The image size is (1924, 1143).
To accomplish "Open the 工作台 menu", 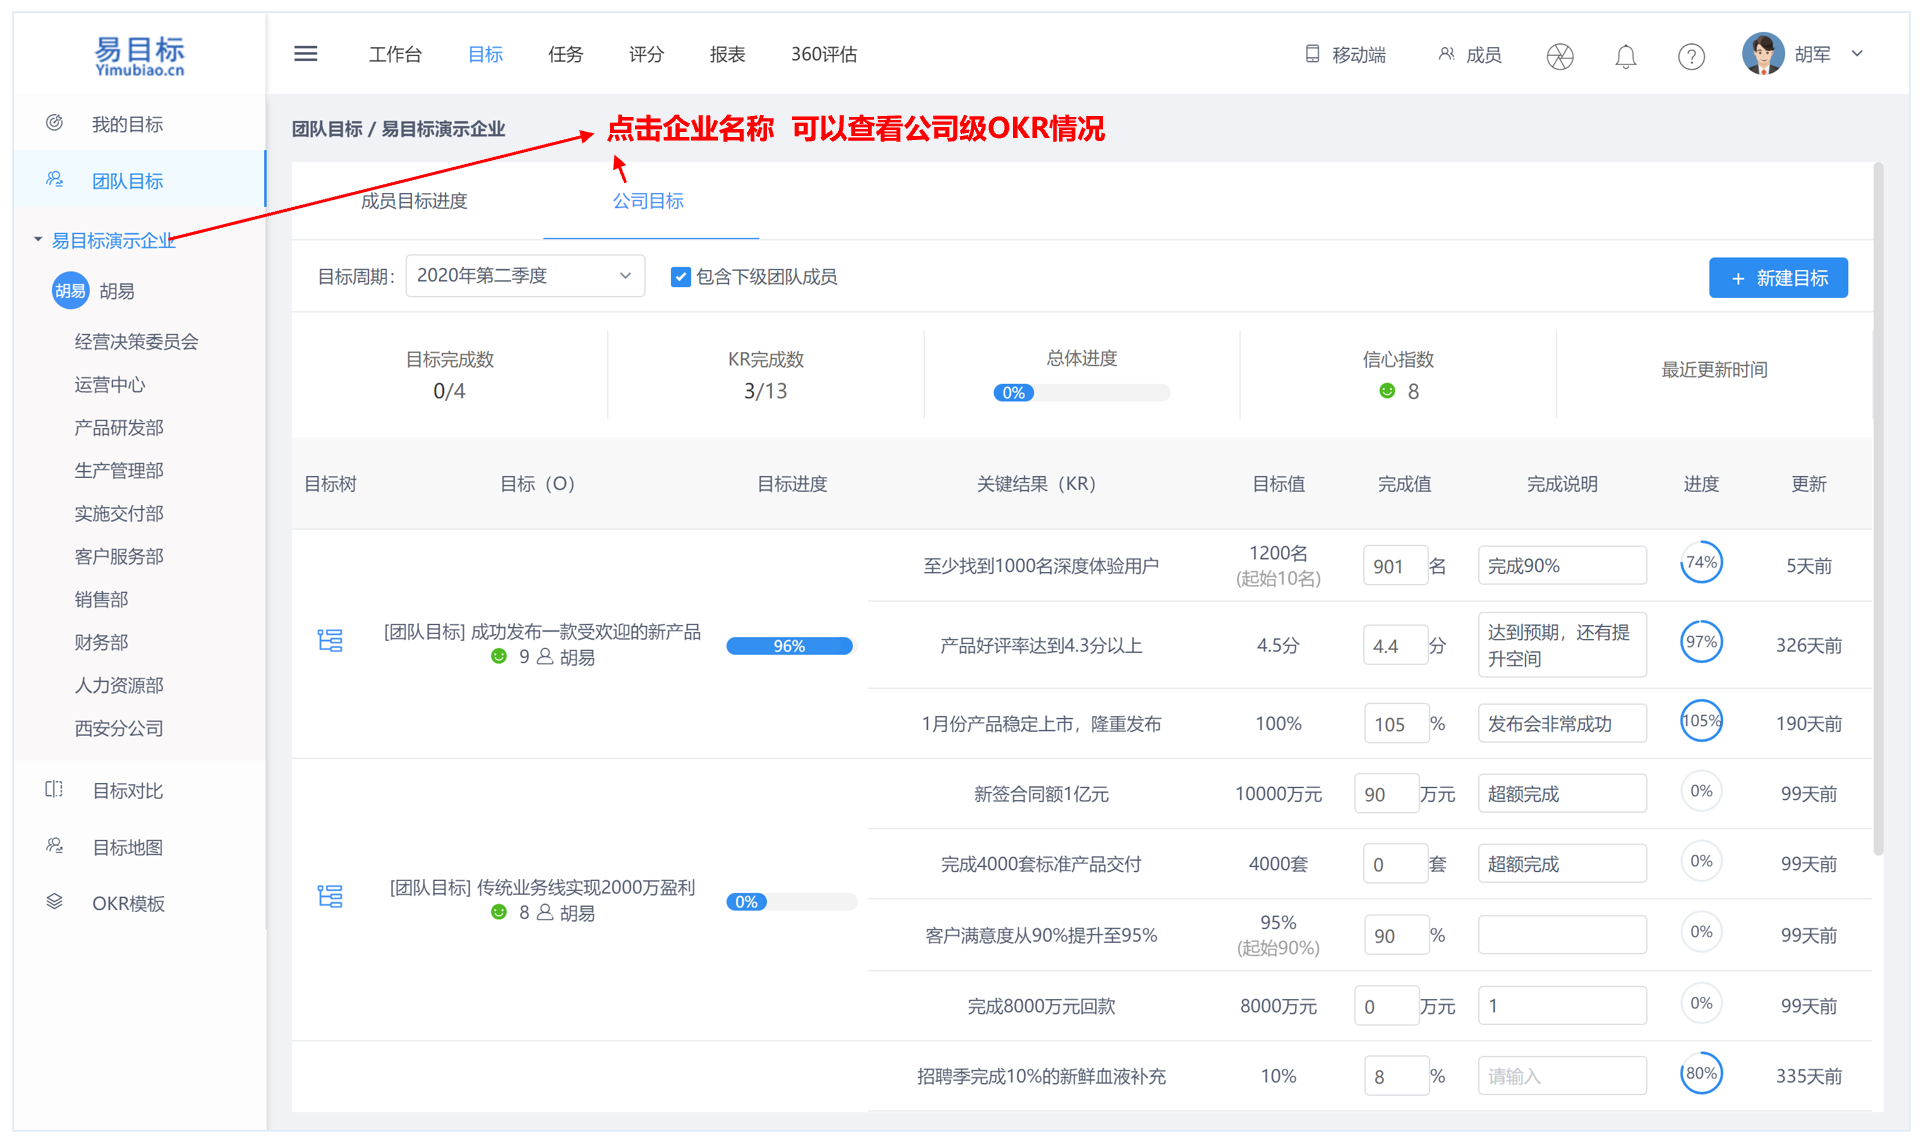I will tap(395, 54).
